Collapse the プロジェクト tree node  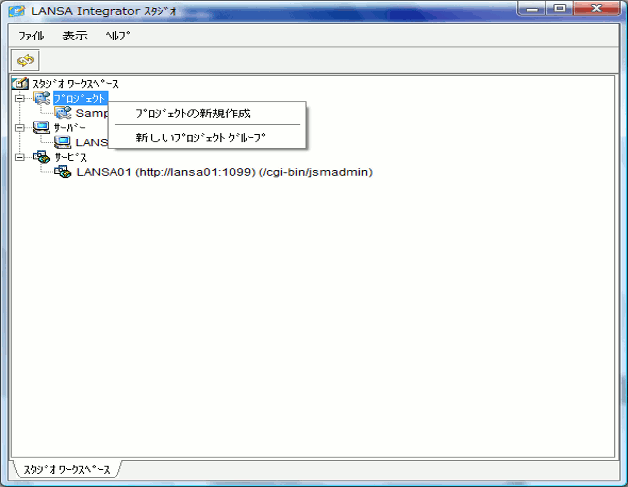coord(20,98)
